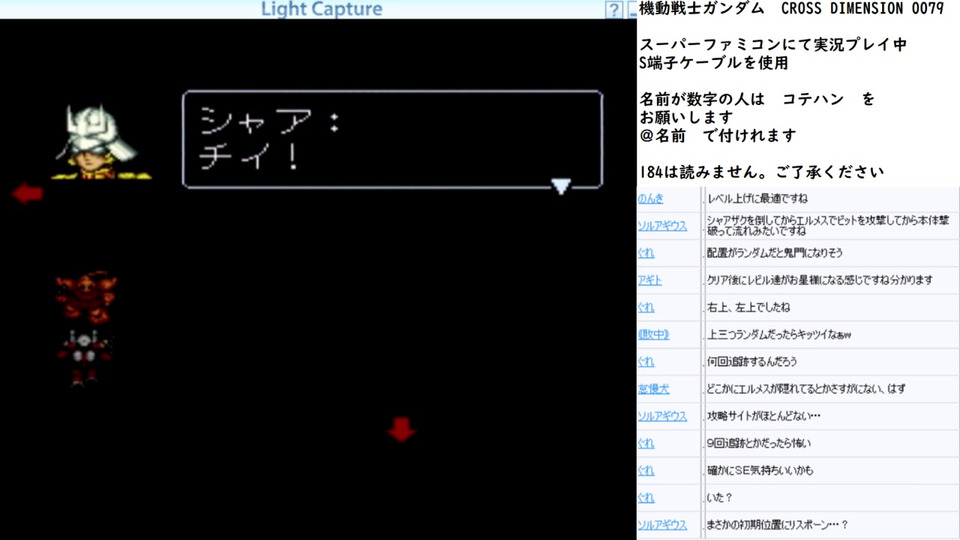Click the Light Capture window title
960x540 pixels.
tap(321, 9)
